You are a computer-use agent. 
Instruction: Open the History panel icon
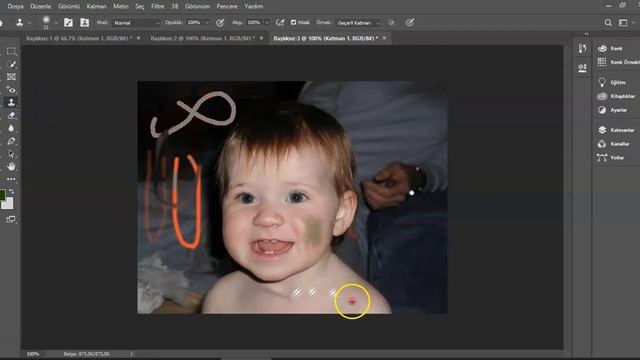[x=582, y=49]
